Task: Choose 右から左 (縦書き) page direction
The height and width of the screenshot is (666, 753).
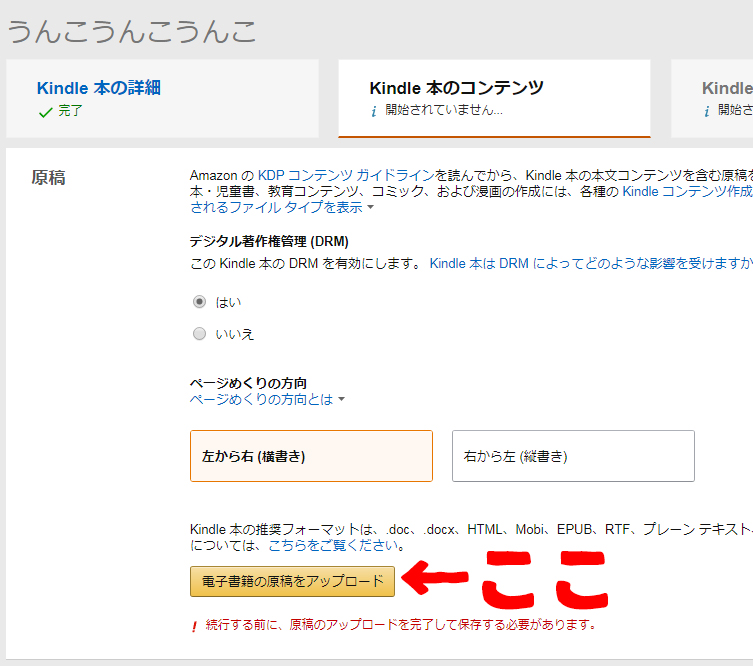Action: 573,456
